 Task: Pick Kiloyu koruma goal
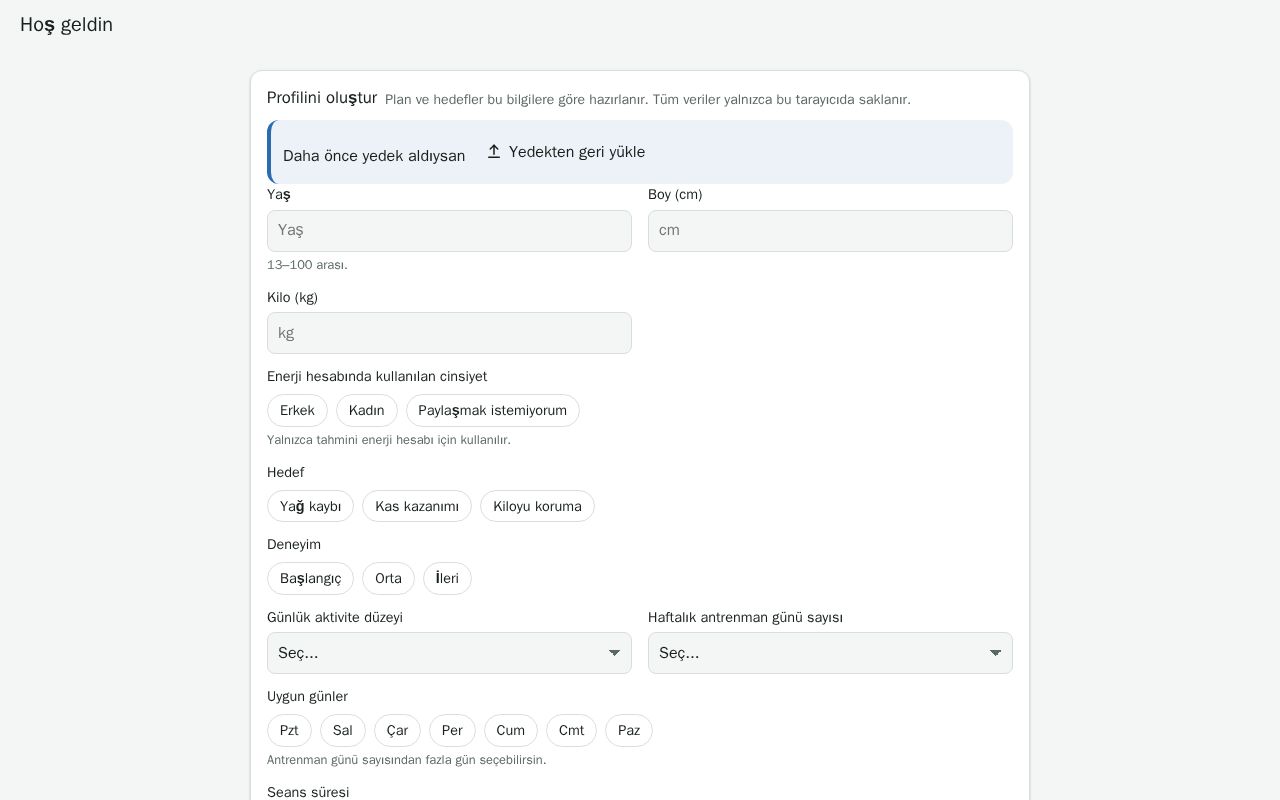coord(537,506)
